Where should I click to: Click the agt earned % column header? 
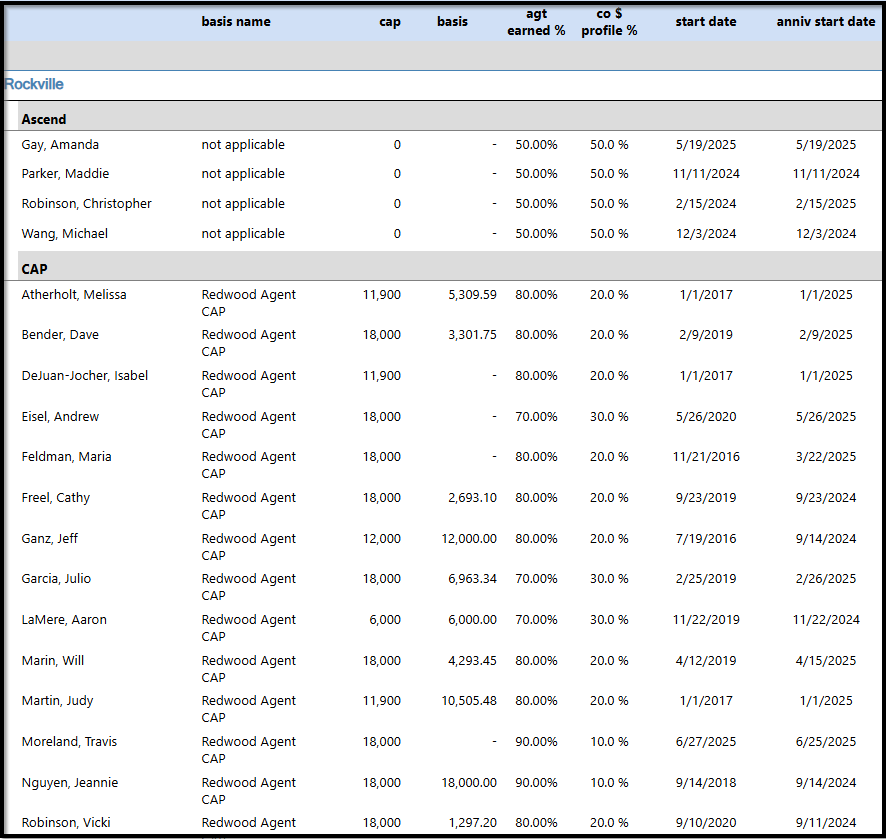536,22
